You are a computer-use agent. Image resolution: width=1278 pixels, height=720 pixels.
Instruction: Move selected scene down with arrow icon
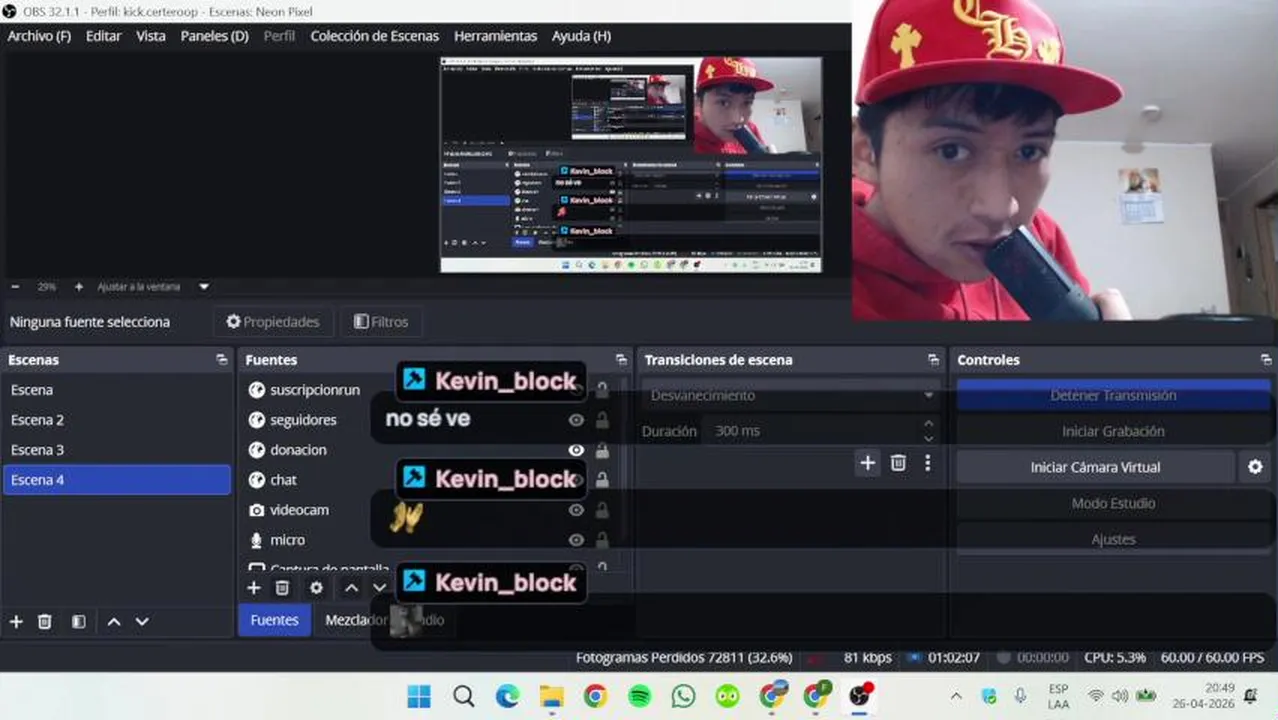tap(142, 621)
